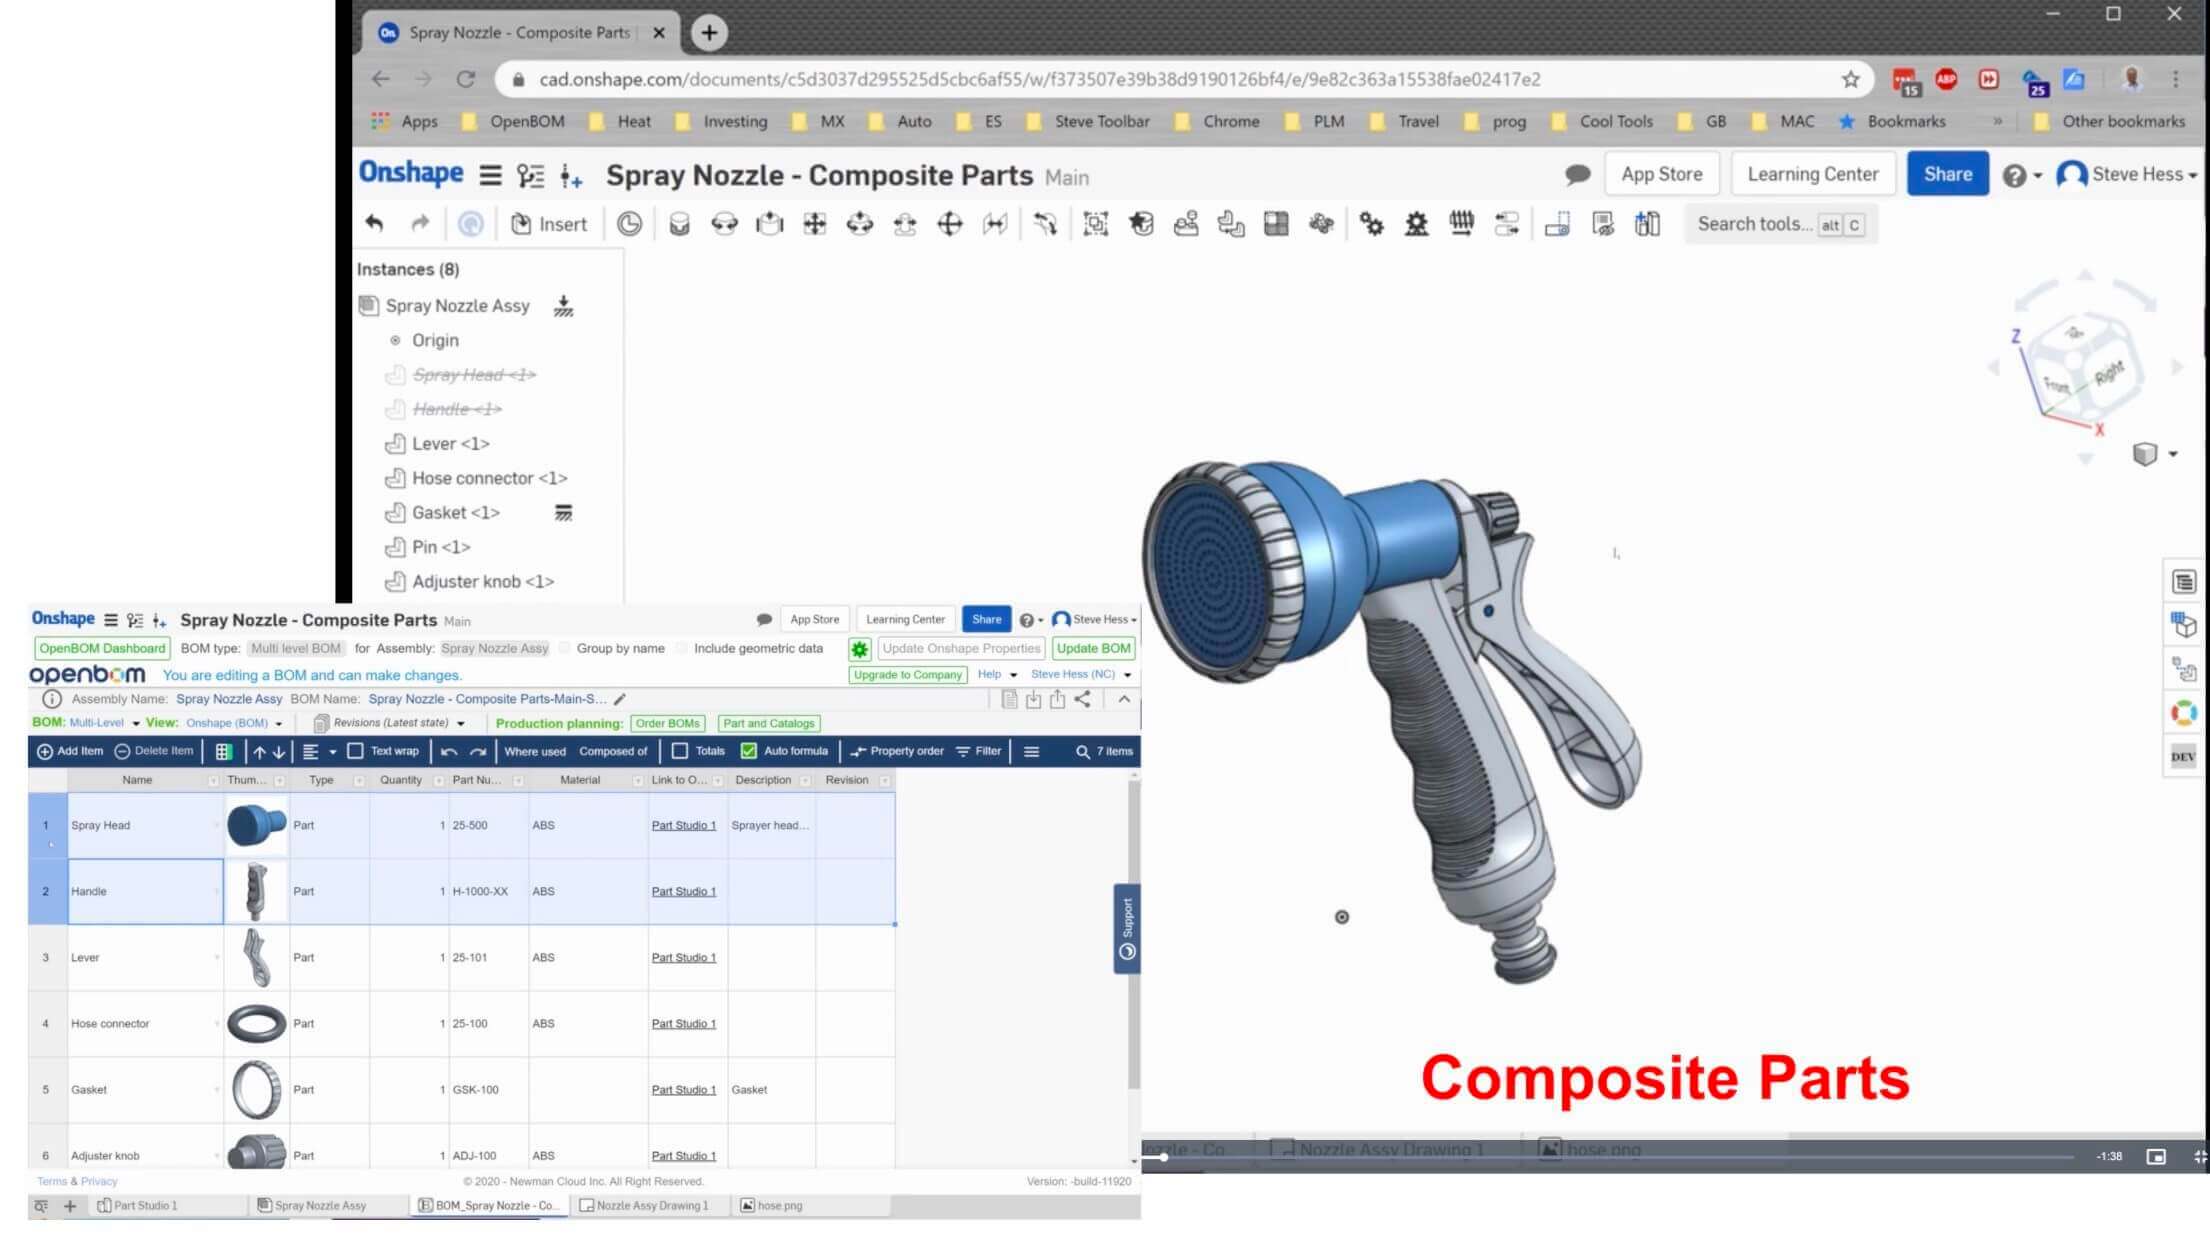Screen dimensions: 2210x1240
Task: Click Part Studio 1 link for Spray Head
Action: pyautogui.click(x=683, y=824)
